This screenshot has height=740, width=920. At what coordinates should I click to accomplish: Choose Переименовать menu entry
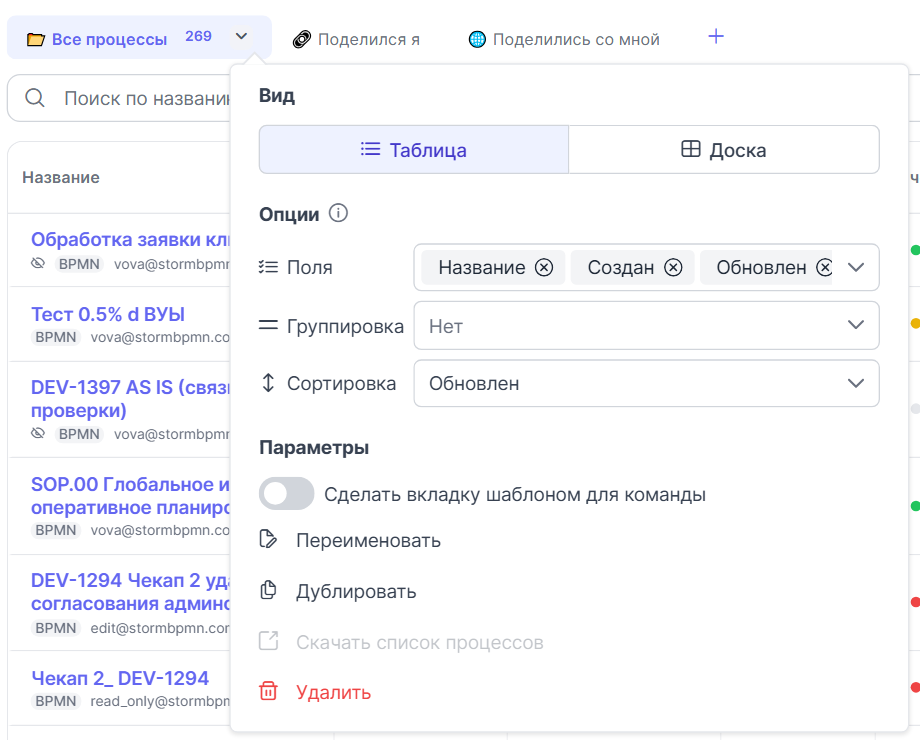(368, 540)
